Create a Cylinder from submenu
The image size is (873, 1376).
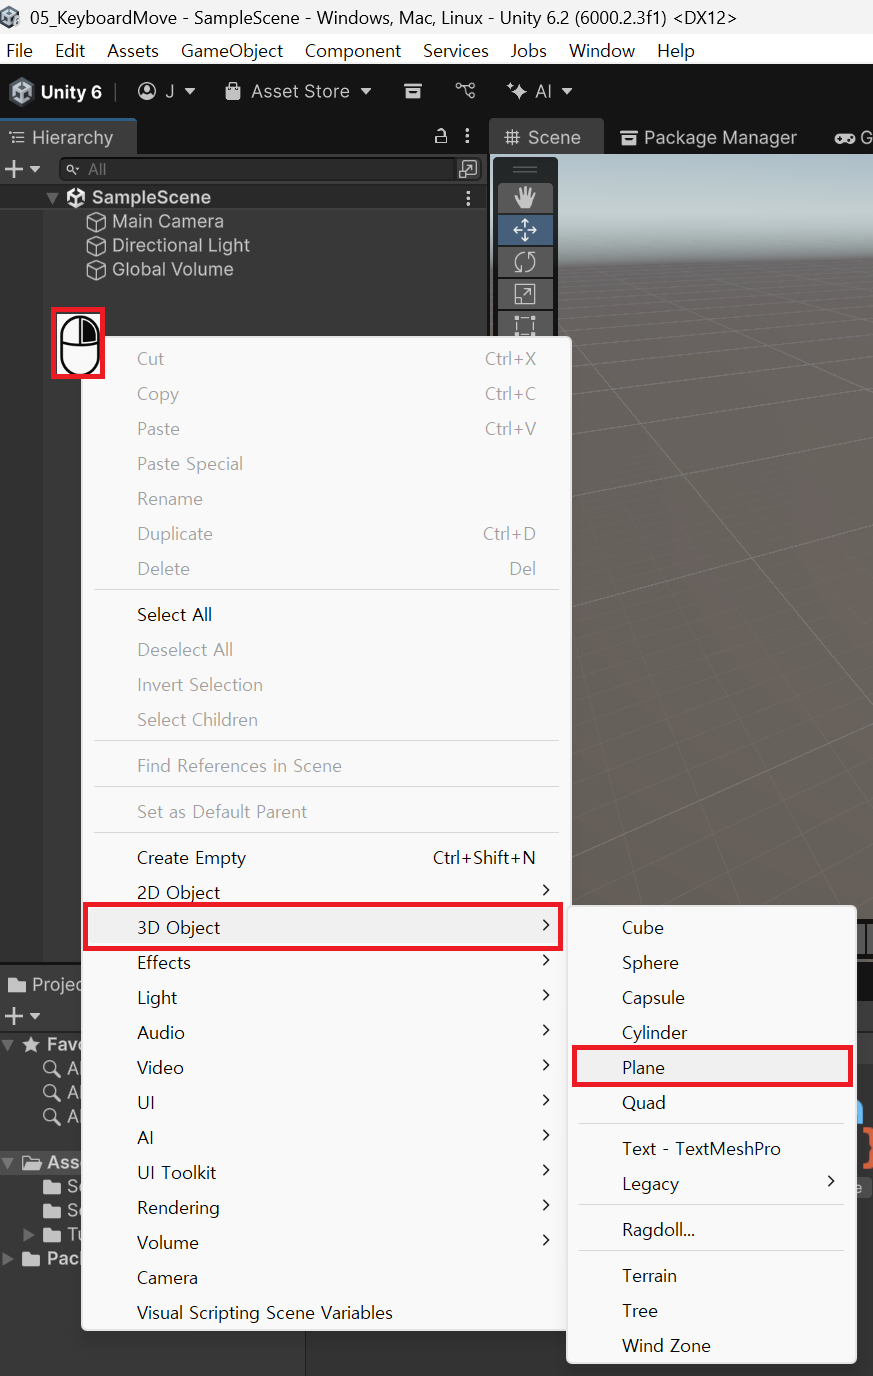pos(712,1032)
